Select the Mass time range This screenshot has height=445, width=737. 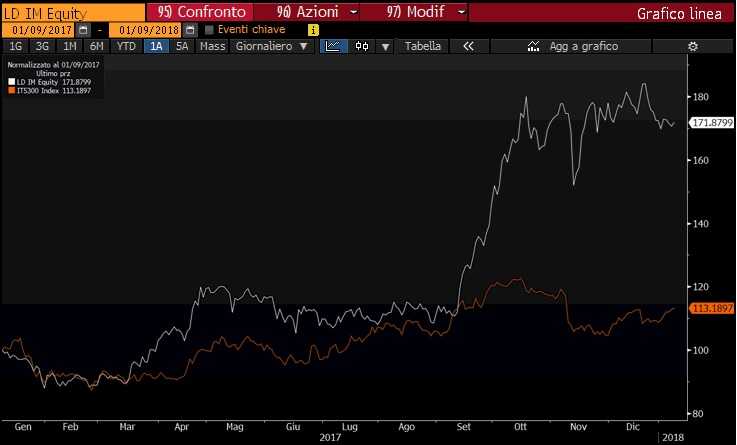coord(212,46)
